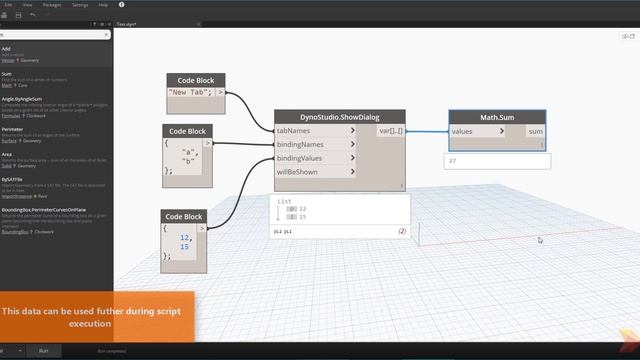The width and height of the screenshot is (640, 360).
Task: Select the Area search result
Action: tap(56, 160)
